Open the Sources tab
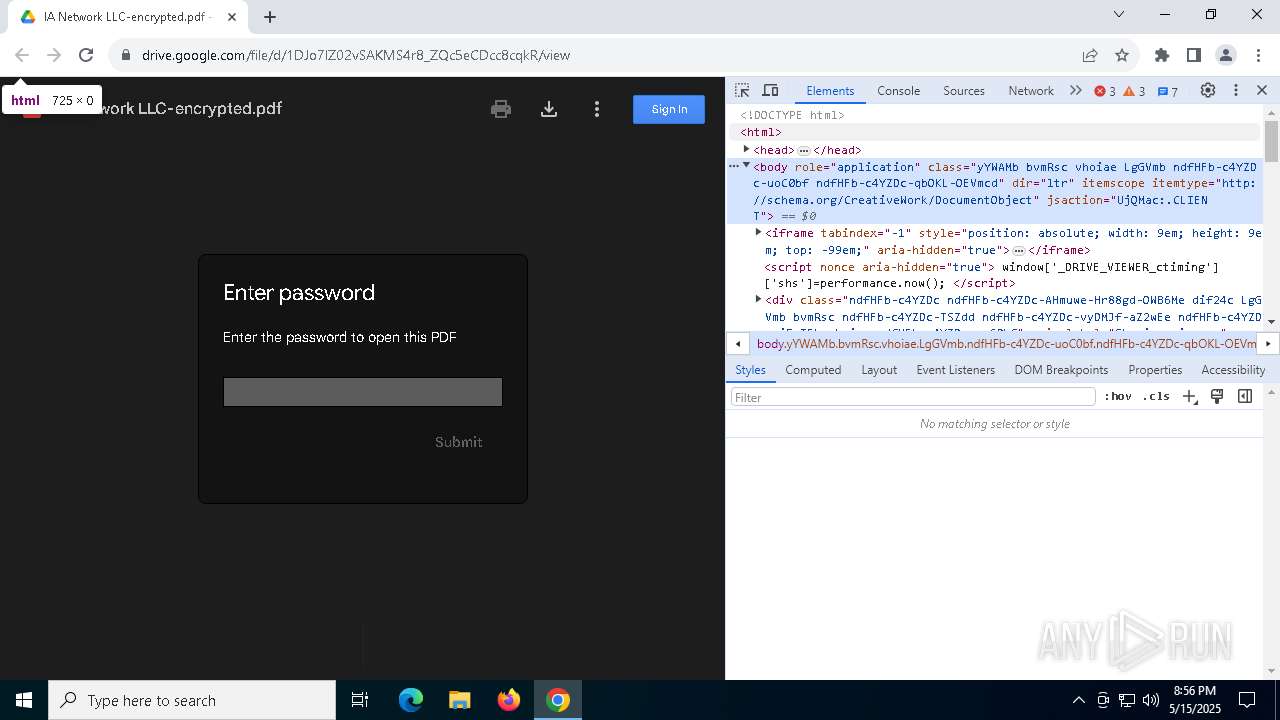Image resolution: width=1280 pixels, height=720 pixels. click(x=964, y=90)
